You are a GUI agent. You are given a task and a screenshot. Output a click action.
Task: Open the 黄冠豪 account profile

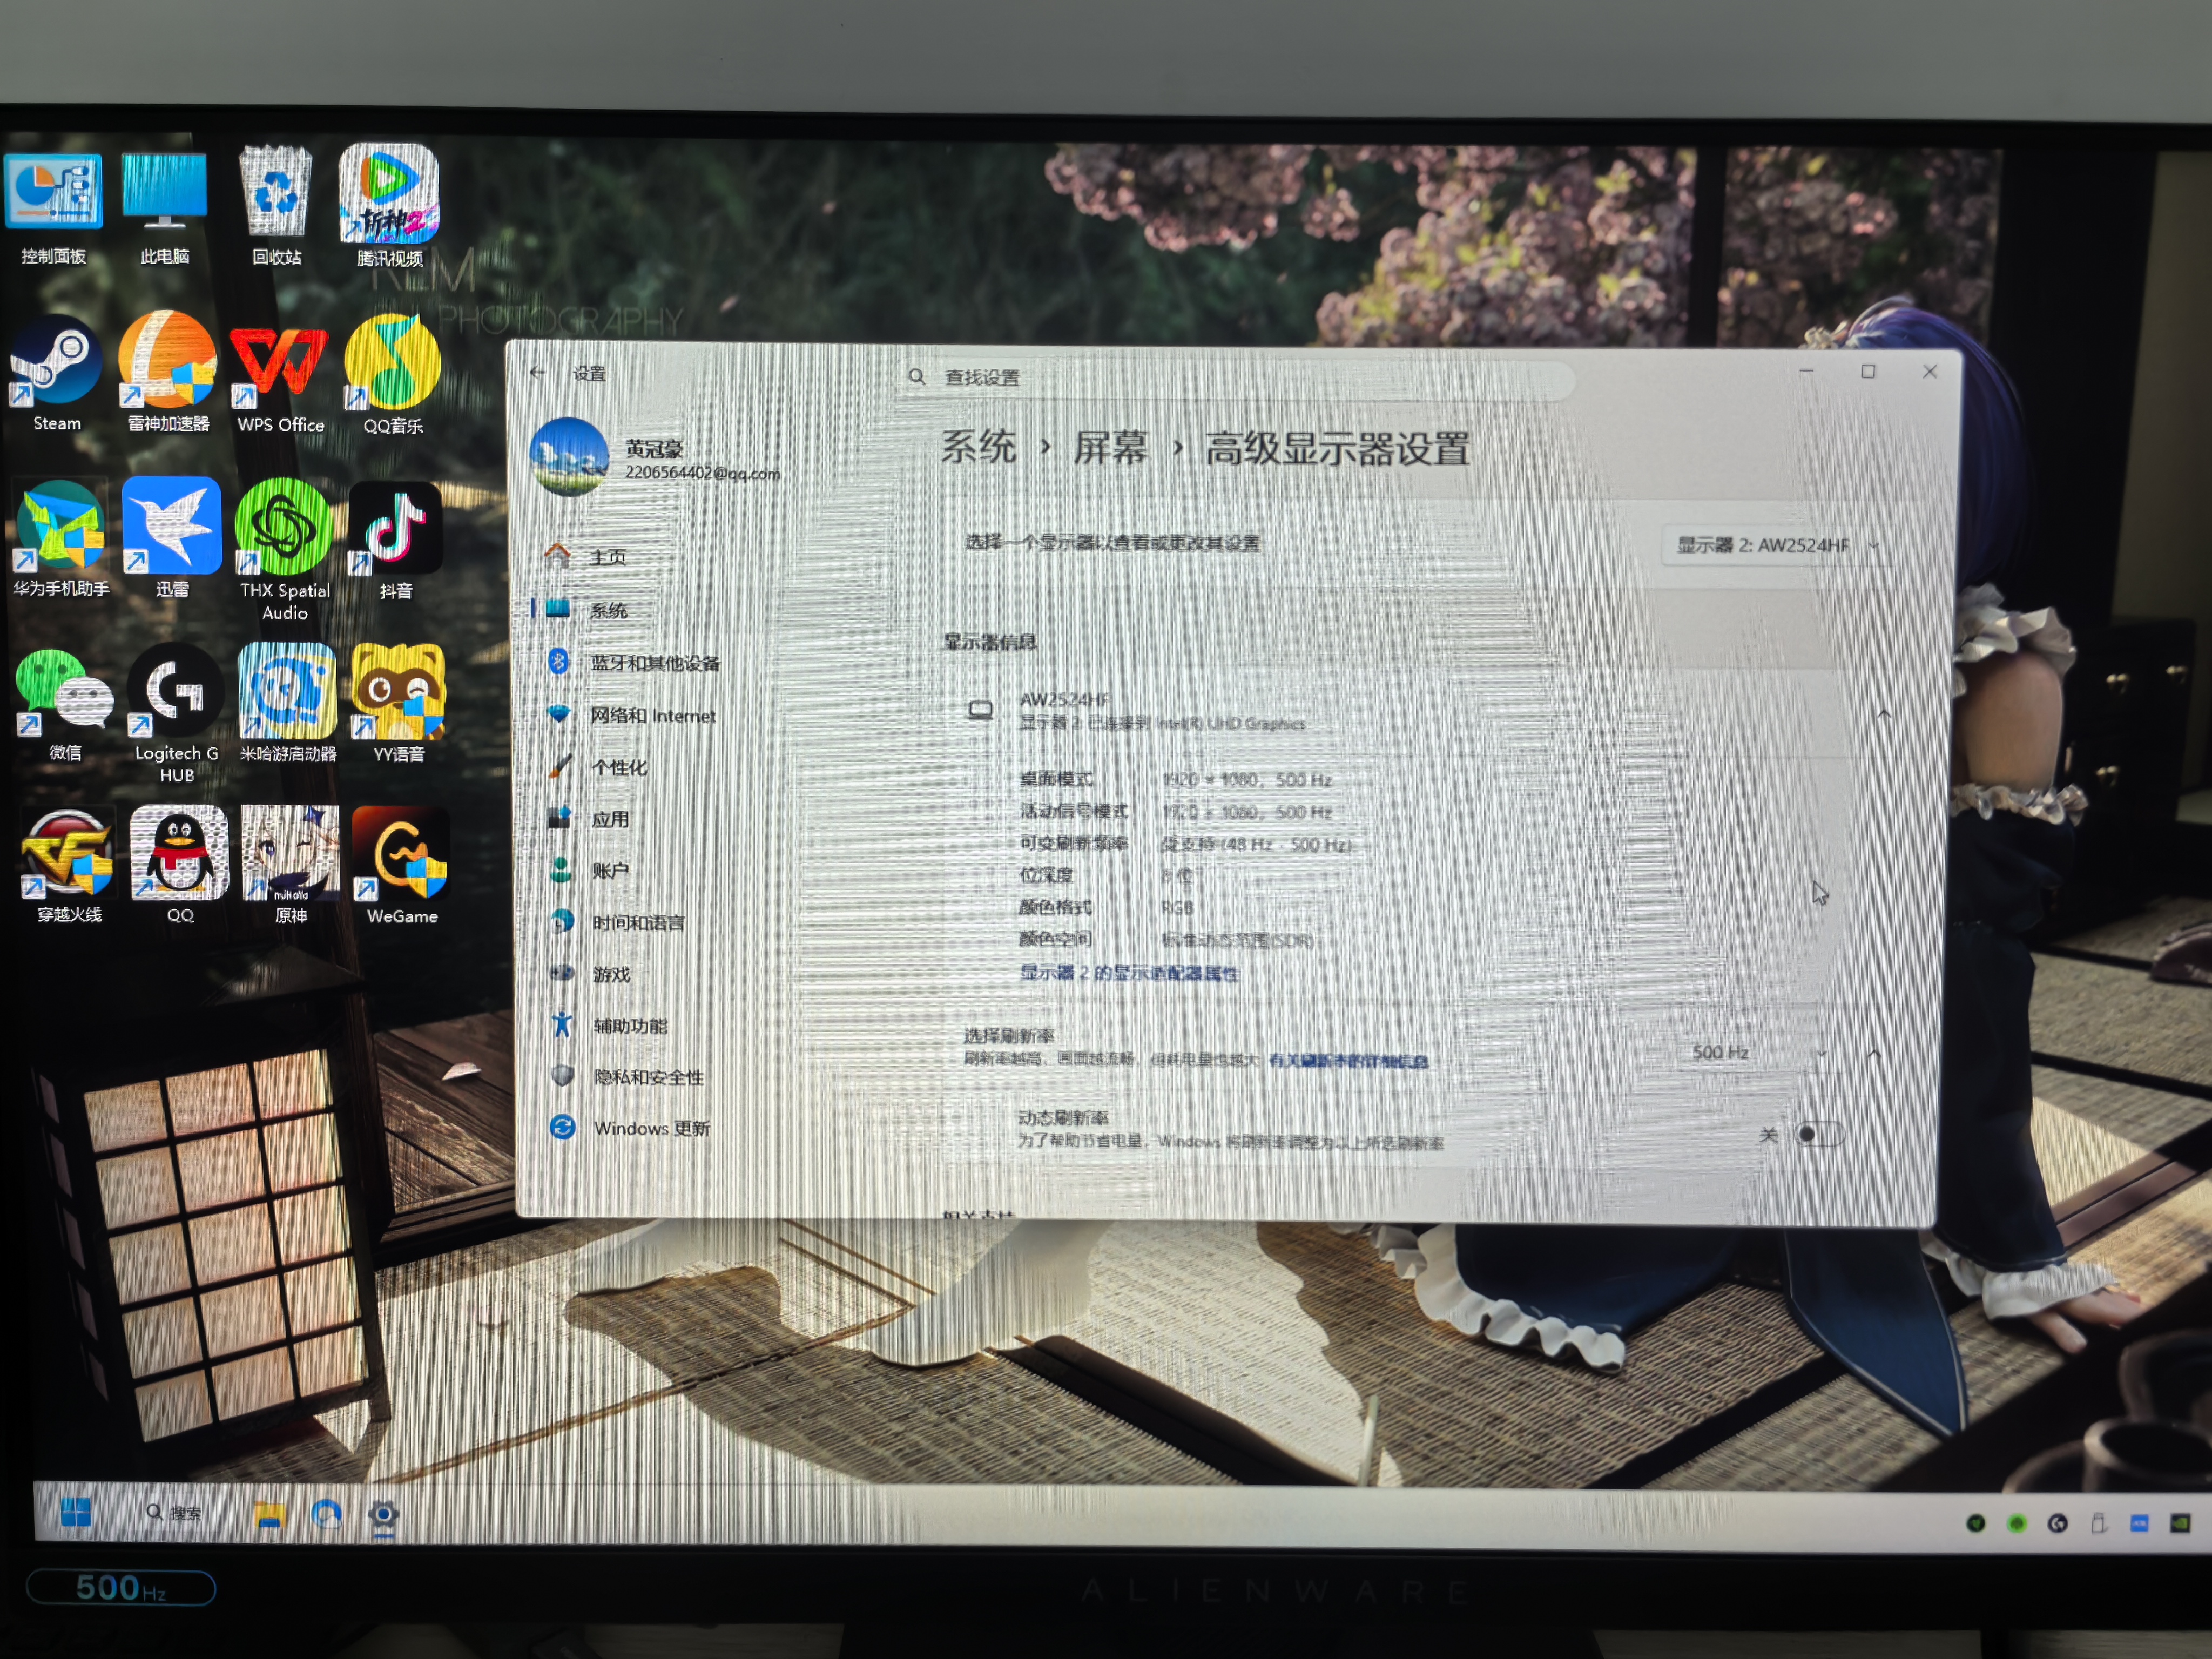click(656, 459)
